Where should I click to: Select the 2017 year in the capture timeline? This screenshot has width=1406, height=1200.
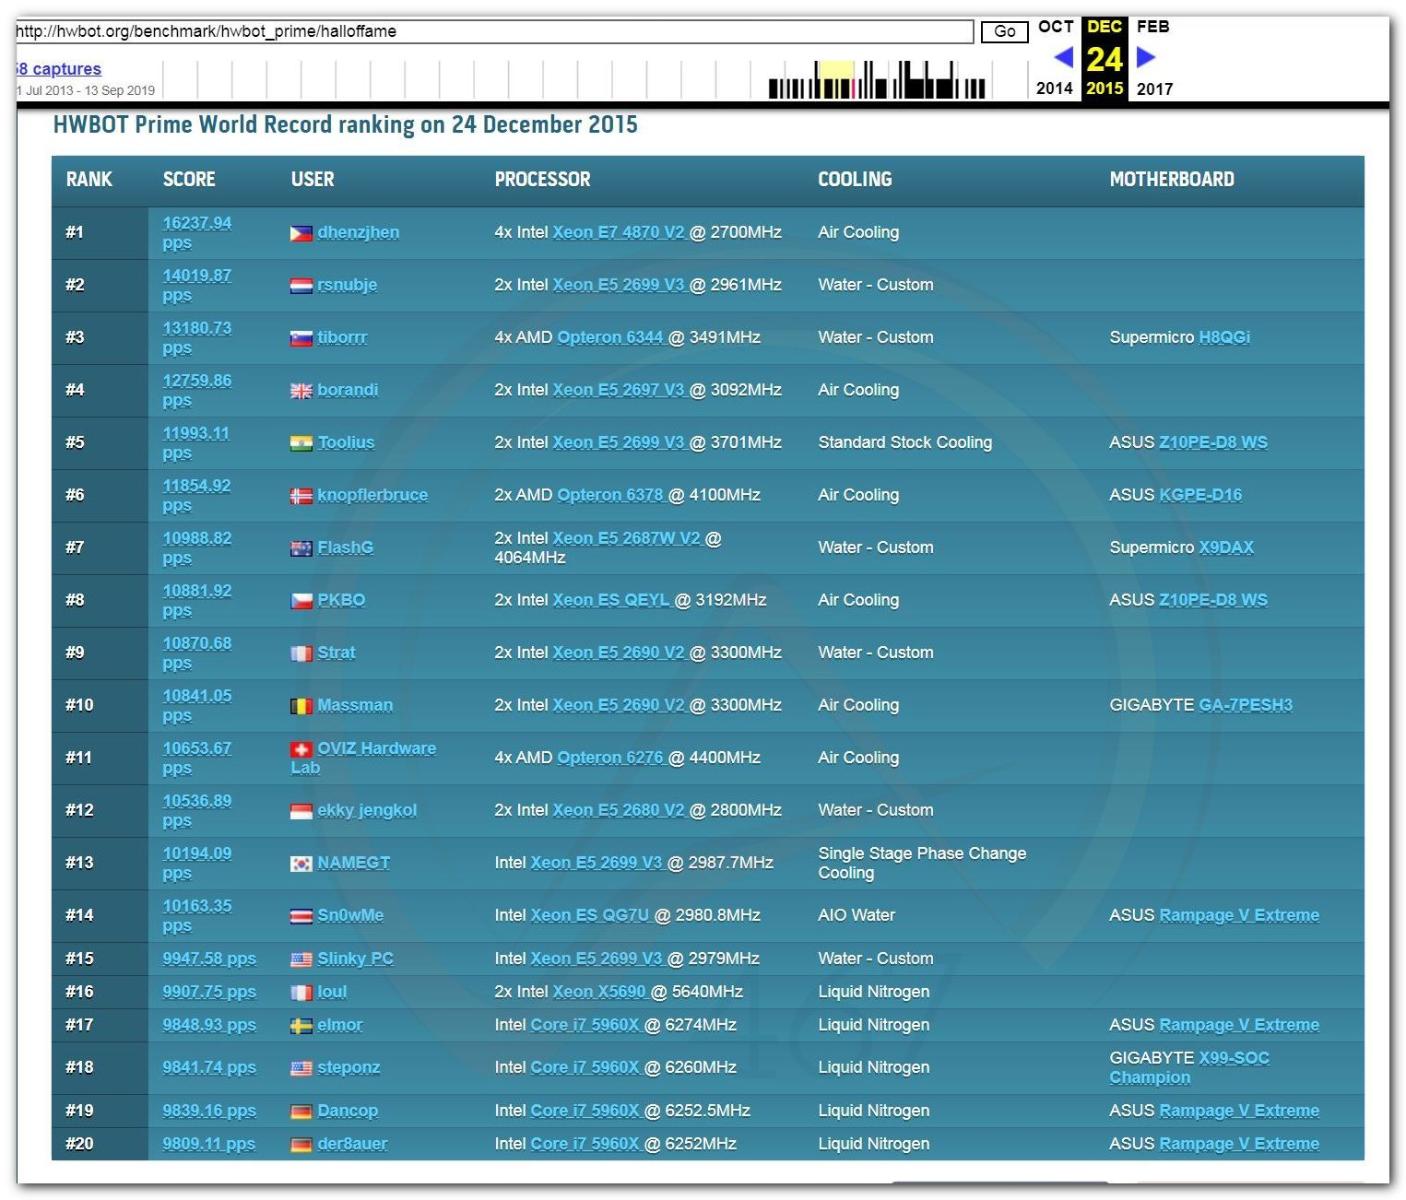1155,89
